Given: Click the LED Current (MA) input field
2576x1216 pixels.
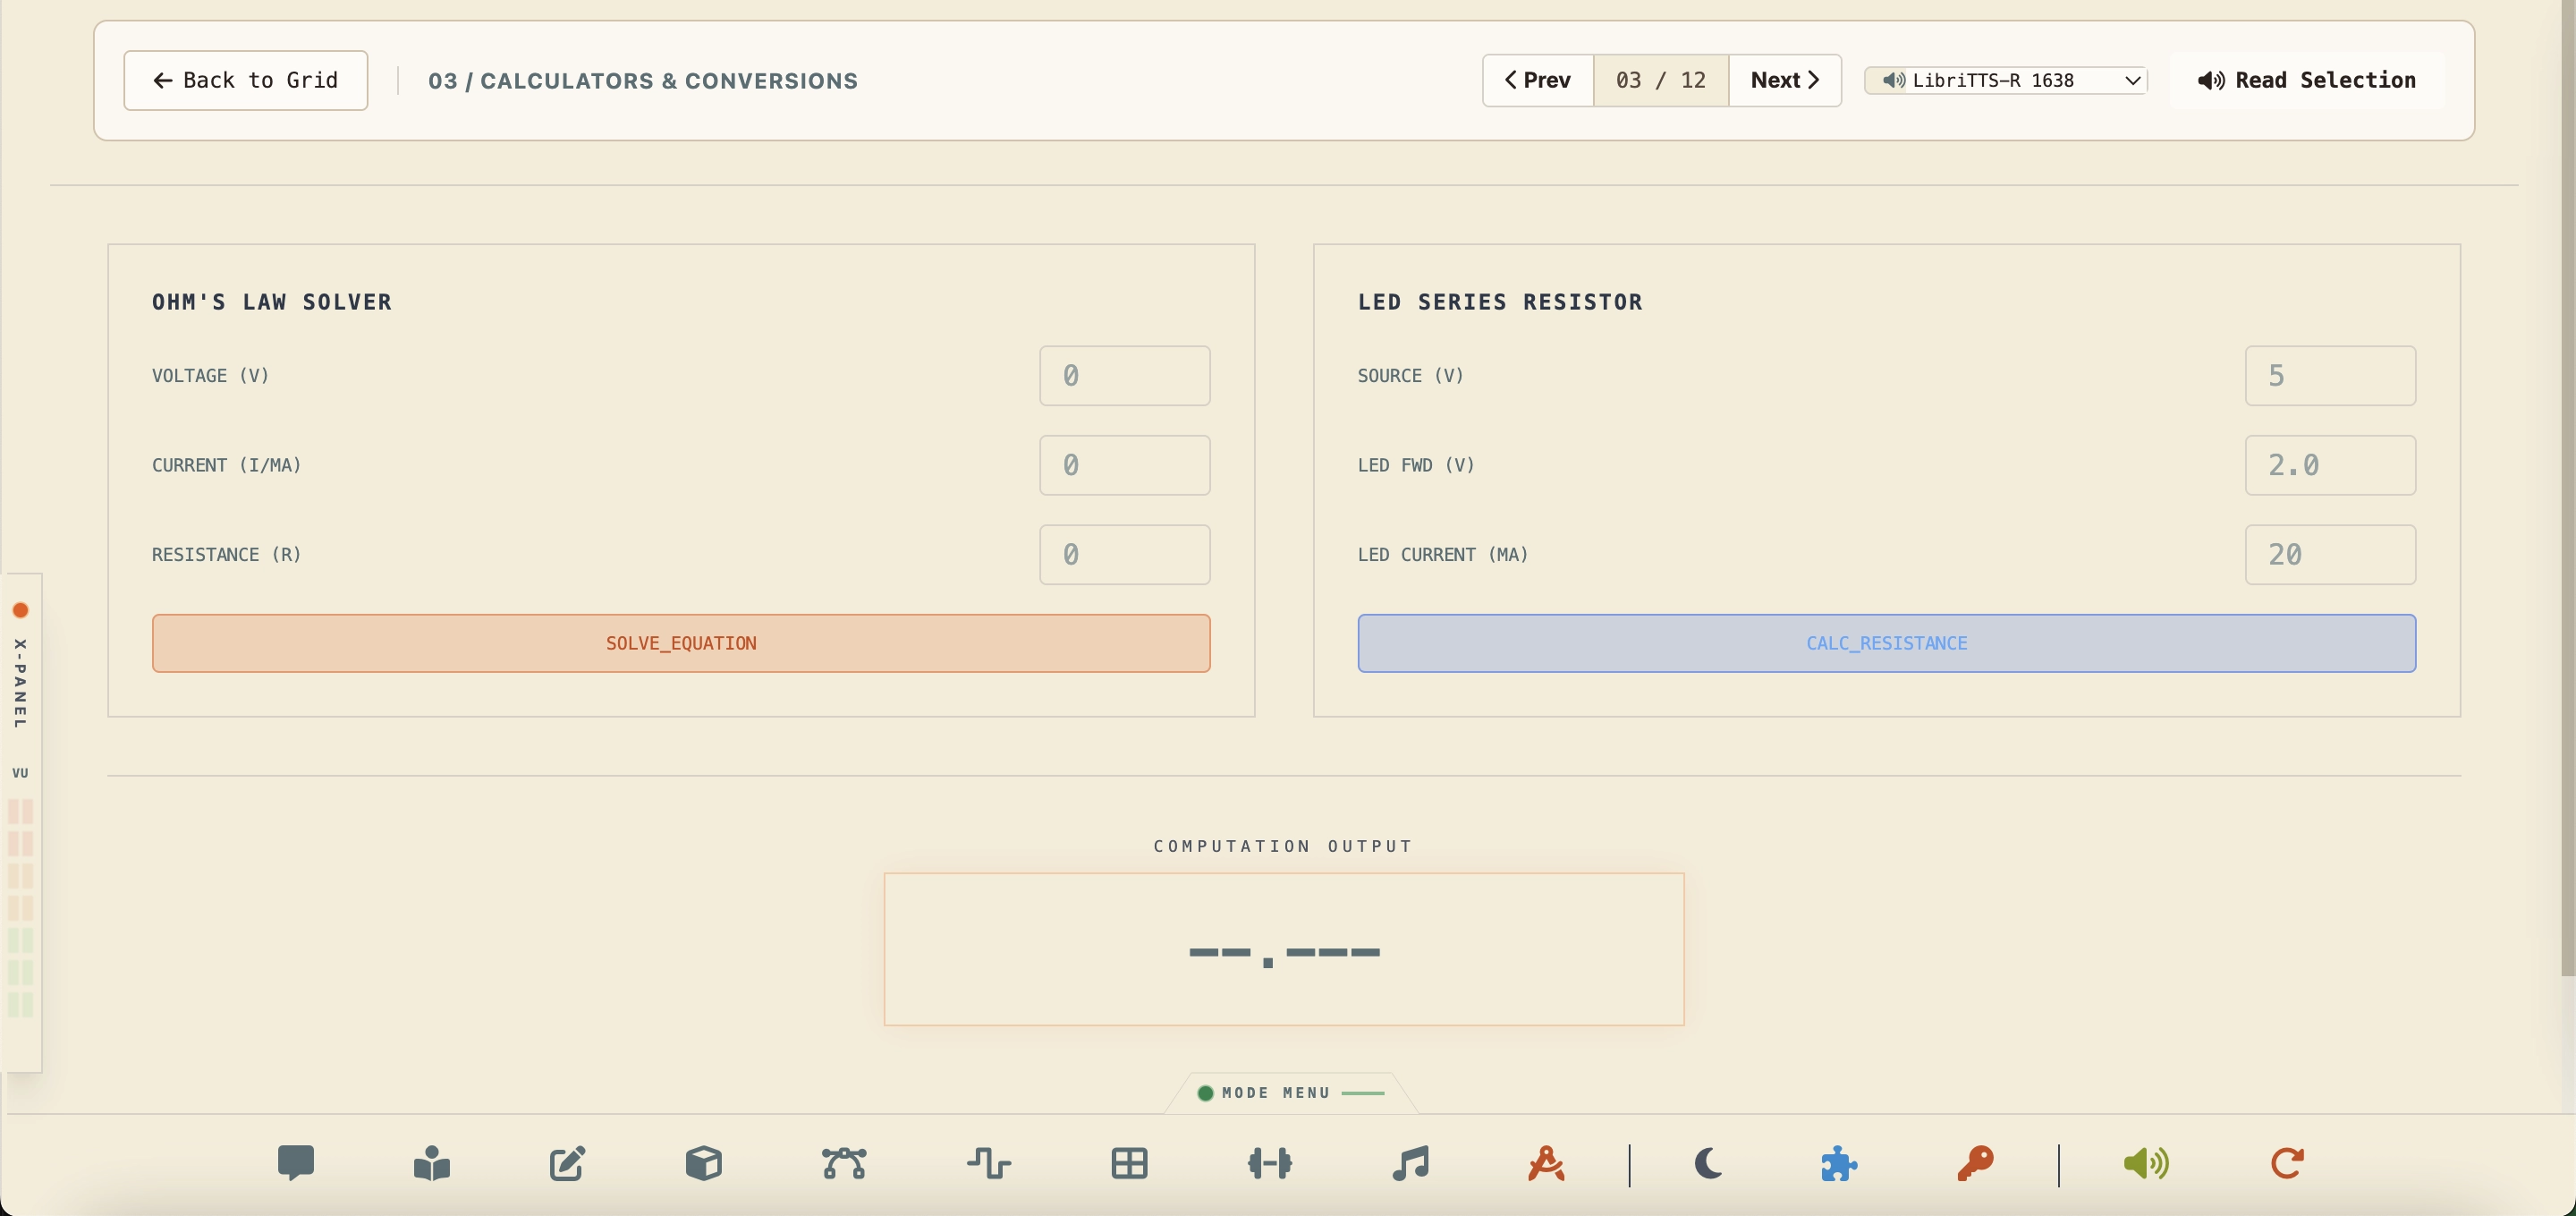Looking at the screenshot, I should (2330, 555).
